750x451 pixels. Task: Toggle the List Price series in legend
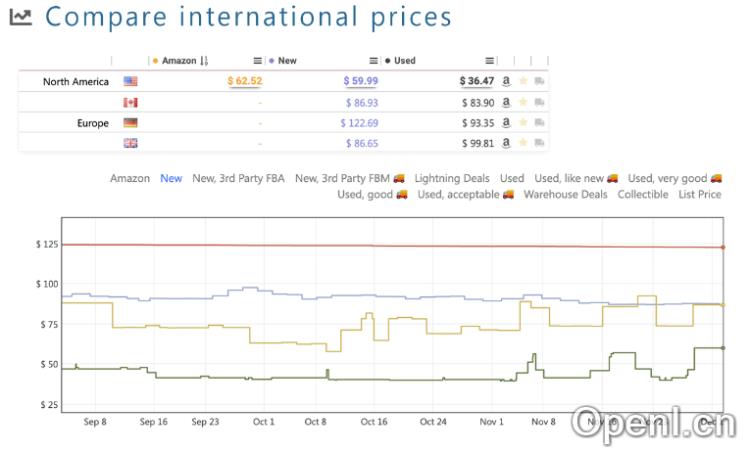point(699,194)
